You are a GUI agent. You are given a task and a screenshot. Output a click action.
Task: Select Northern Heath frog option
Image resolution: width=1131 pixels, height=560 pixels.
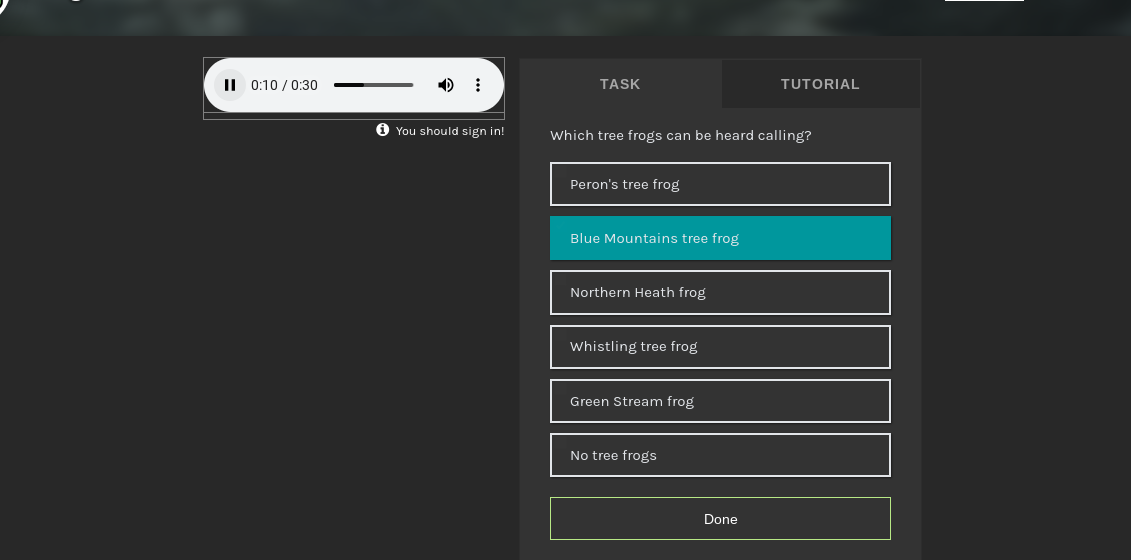[720, 292]
